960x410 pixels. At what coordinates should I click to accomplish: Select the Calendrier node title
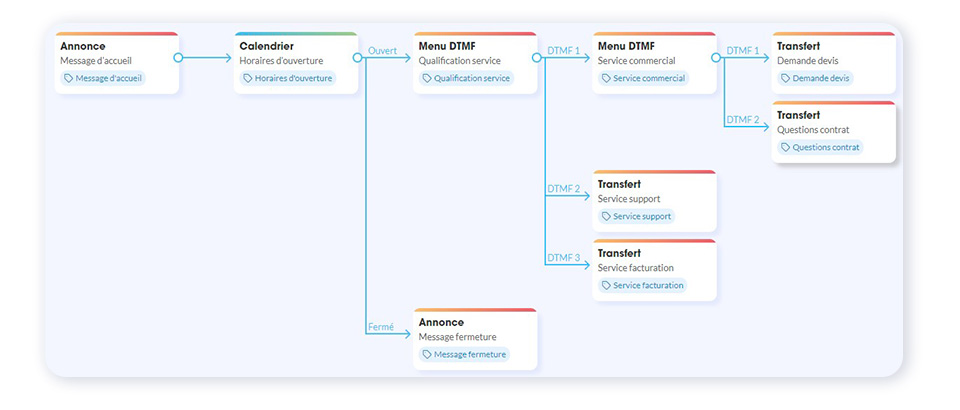(266, 46)
